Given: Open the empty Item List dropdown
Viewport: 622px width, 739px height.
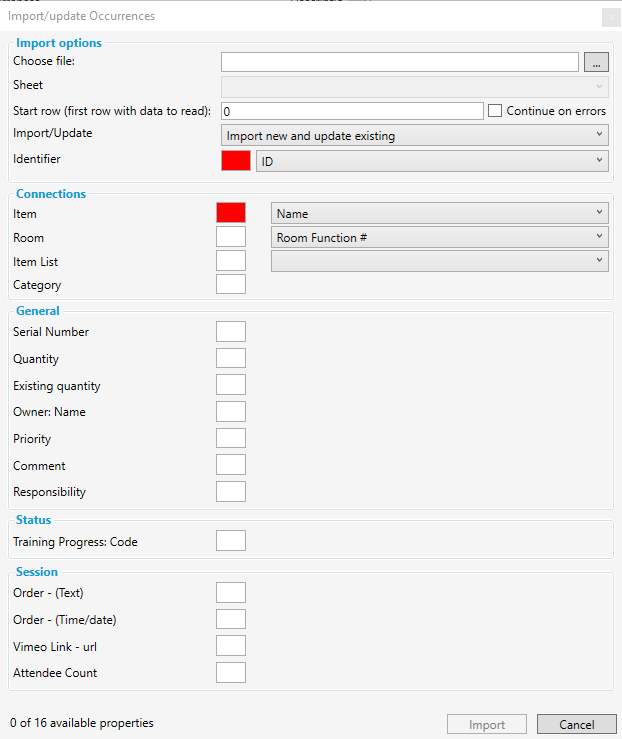Looking at the screenshot, I should pos(439,261).
